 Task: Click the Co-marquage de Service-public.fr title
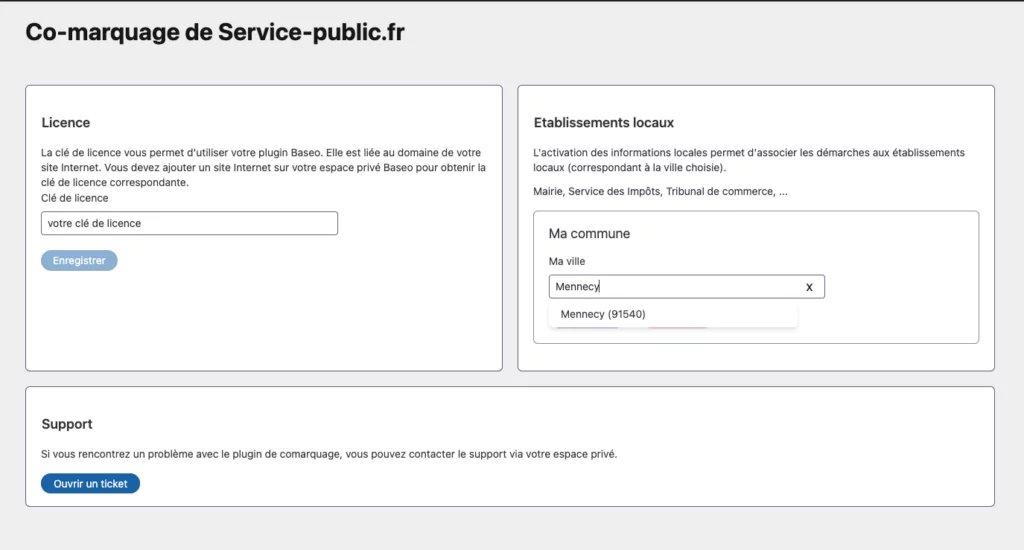[215, 32]
